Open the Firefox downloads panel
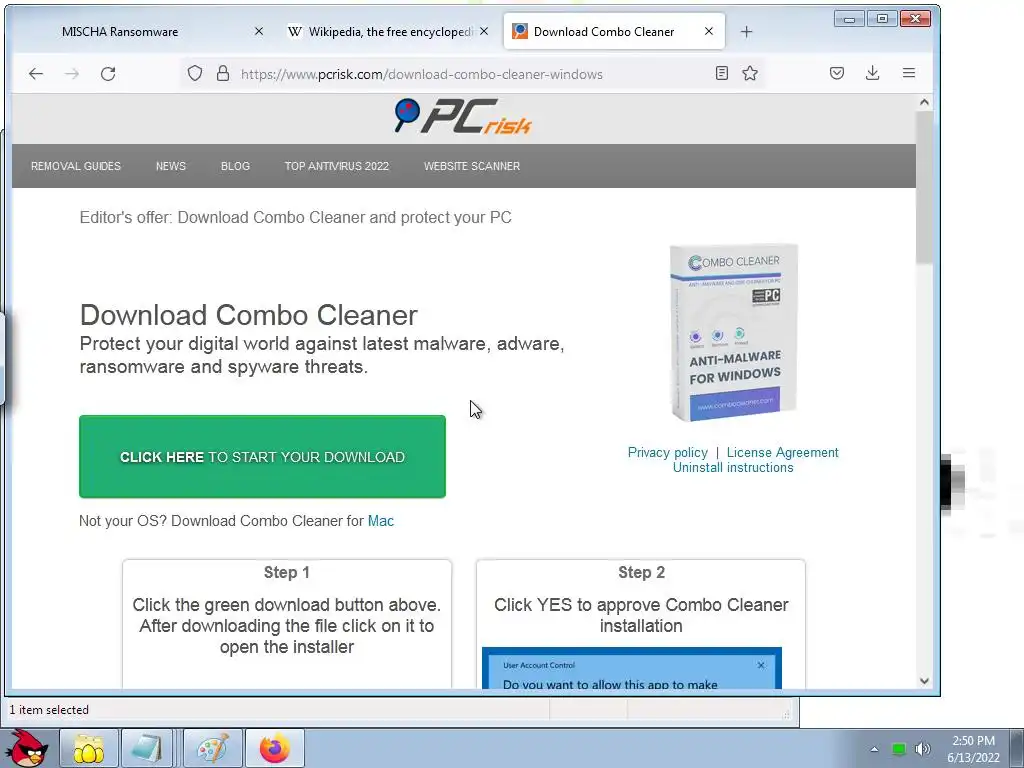The image size is (1024, 768). (872, 73)
